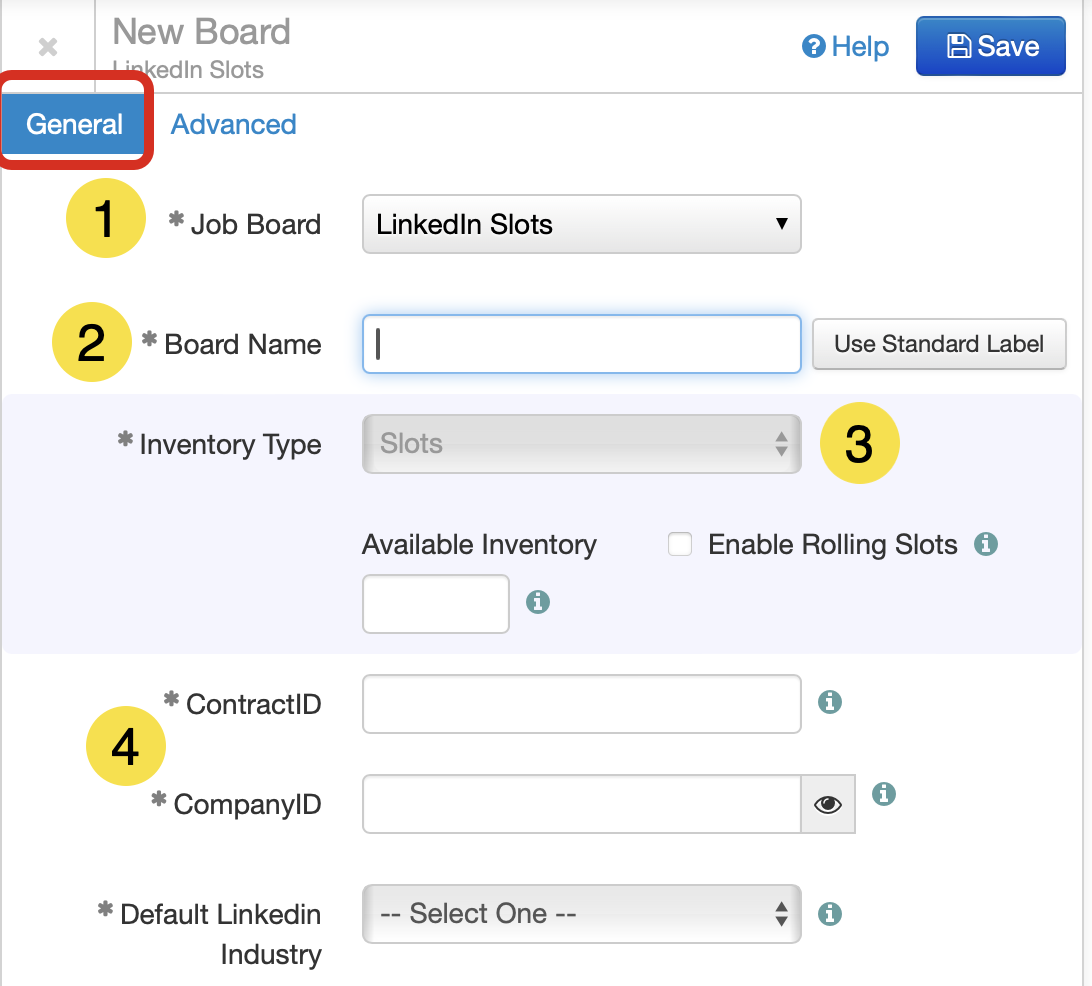Screen dimensions: 1092x986
Task: Click the New Board title text
Action: pyautogui.click(x=201, y=32)
